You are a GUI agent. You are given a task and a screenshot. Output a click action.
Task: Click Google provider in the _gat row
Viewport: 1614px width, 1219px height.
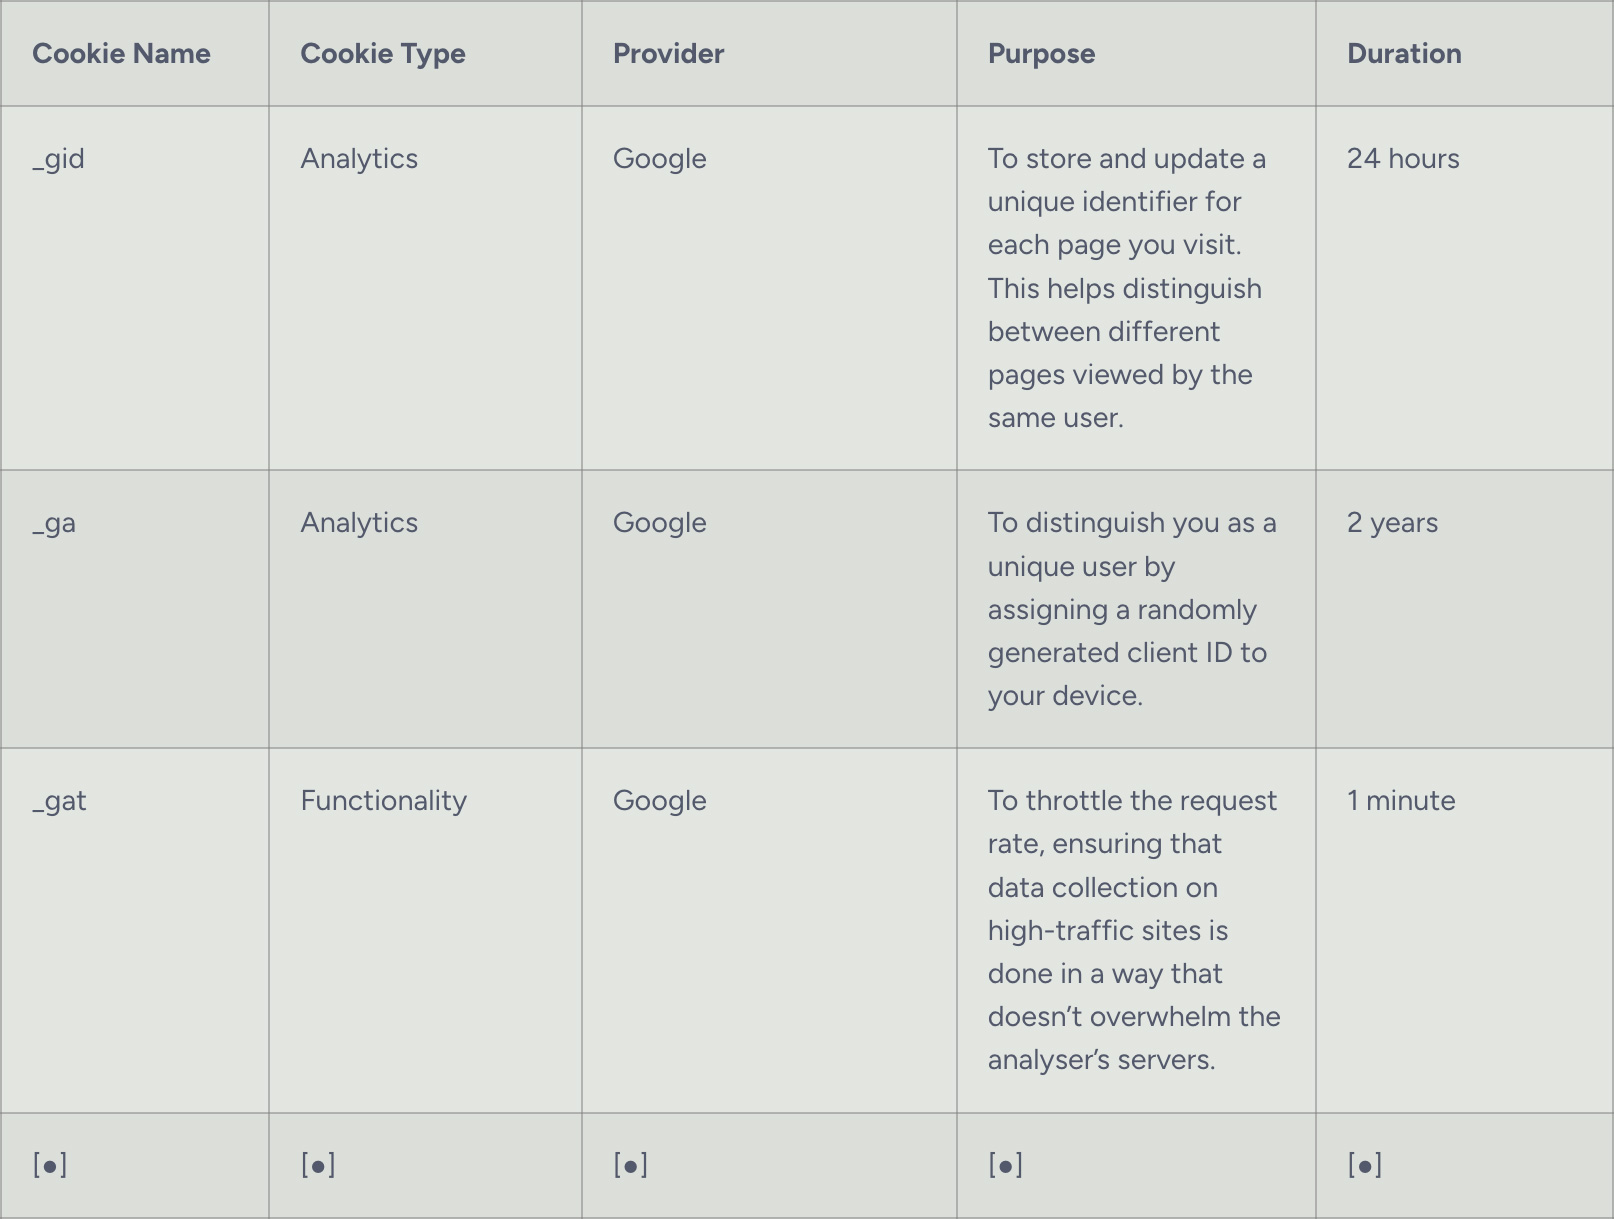coord(660,801)
